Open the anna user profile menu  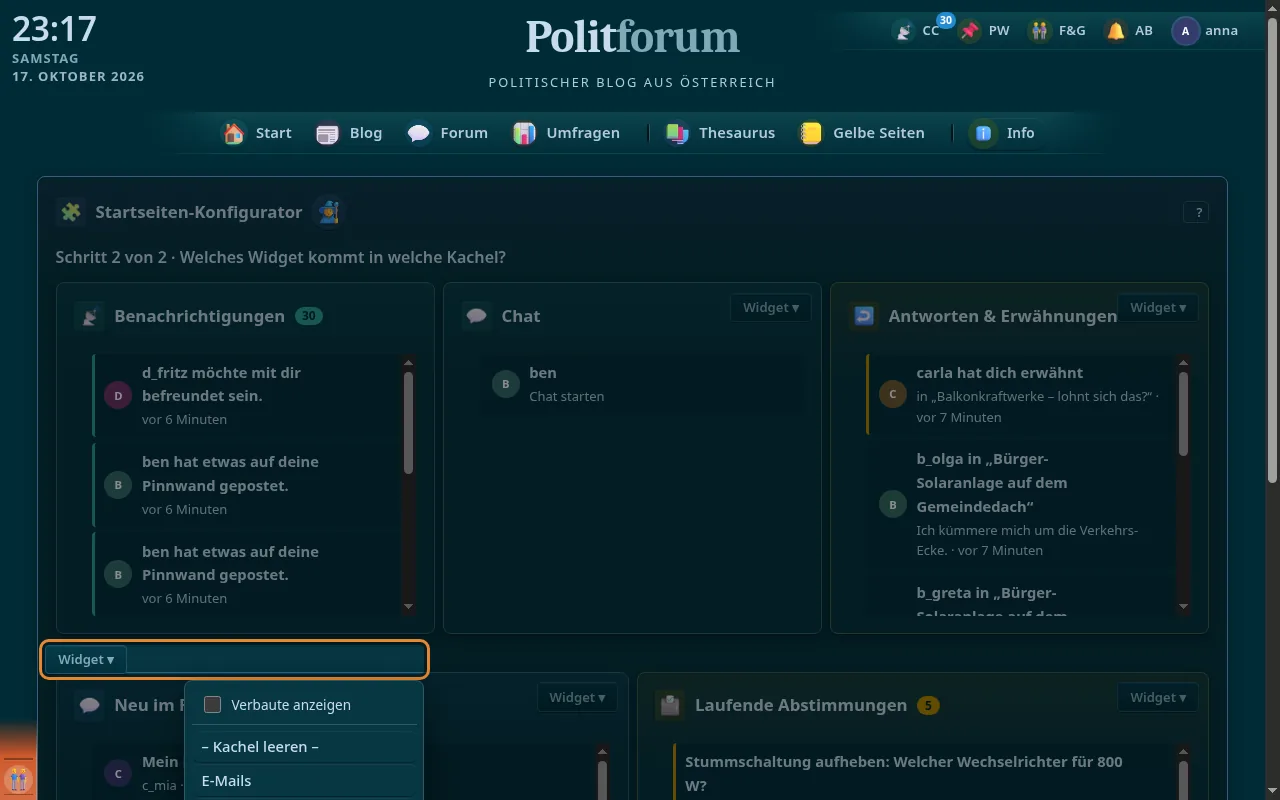click(1206, 31)
